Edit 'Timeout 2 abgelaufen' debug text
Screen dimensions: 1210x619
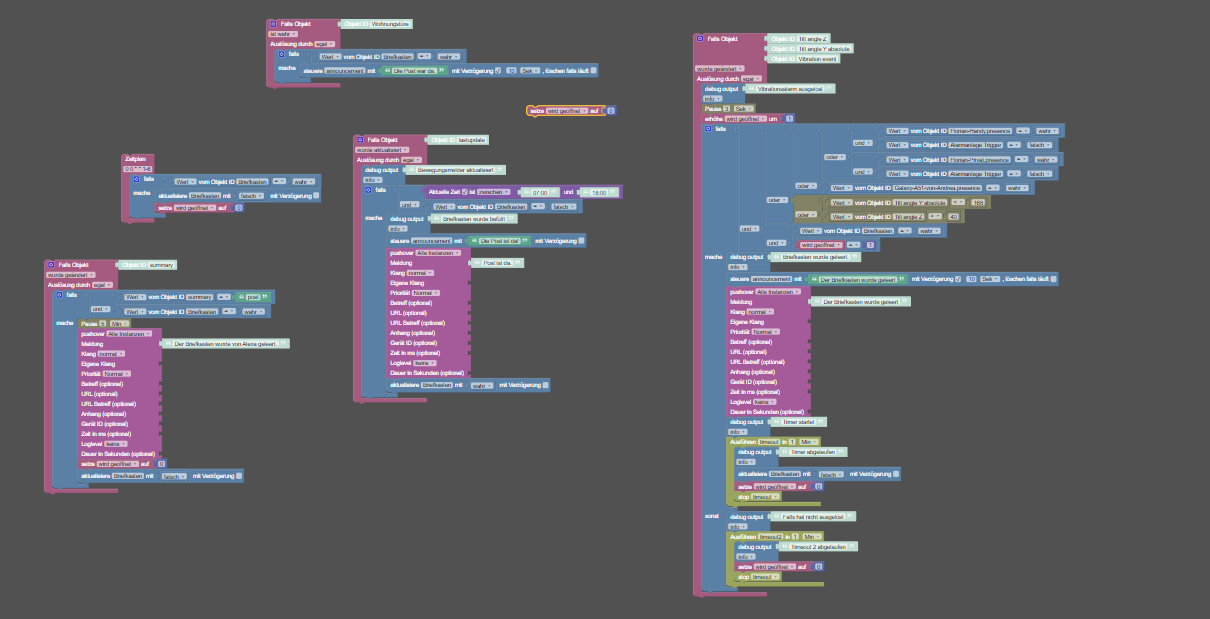click(817, 547)
